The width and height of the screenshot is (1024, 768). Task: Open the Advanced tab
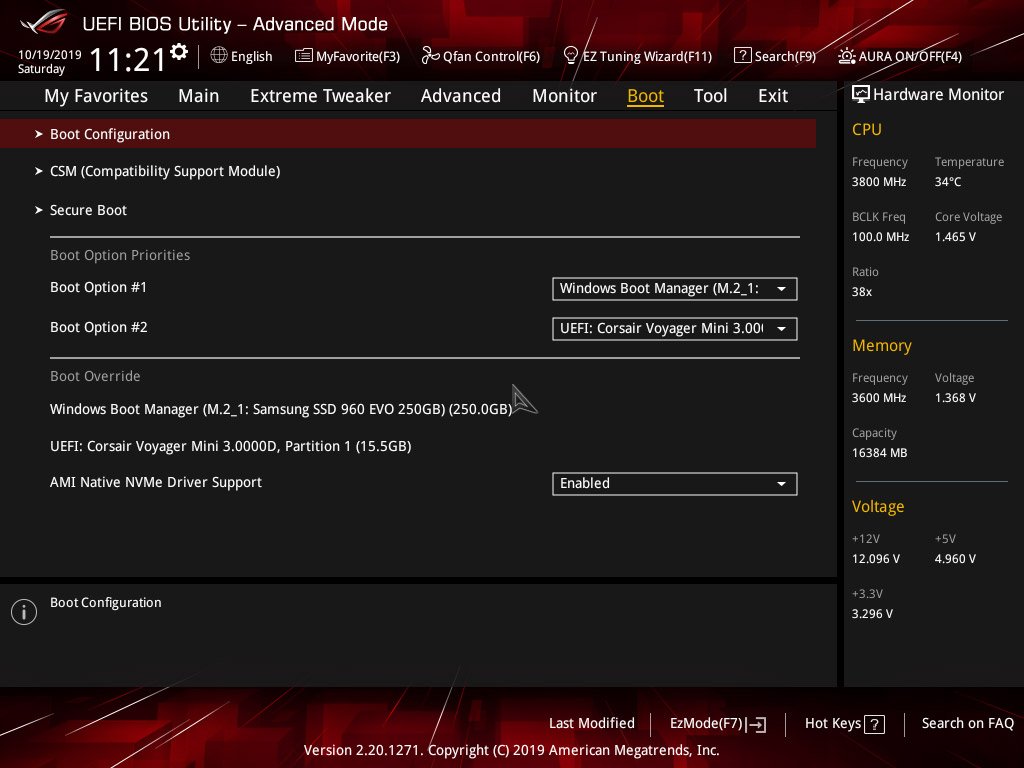point(460,96)
